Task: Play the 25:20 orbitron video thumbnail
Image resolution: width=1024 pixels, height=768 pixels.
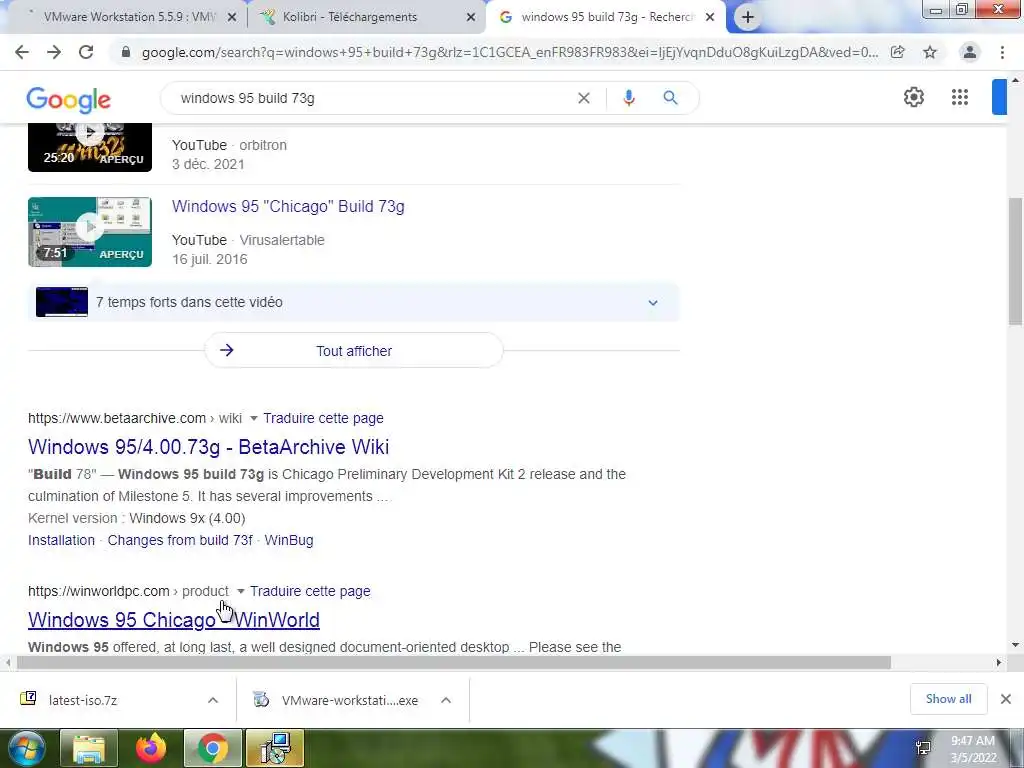Action: 90,147
